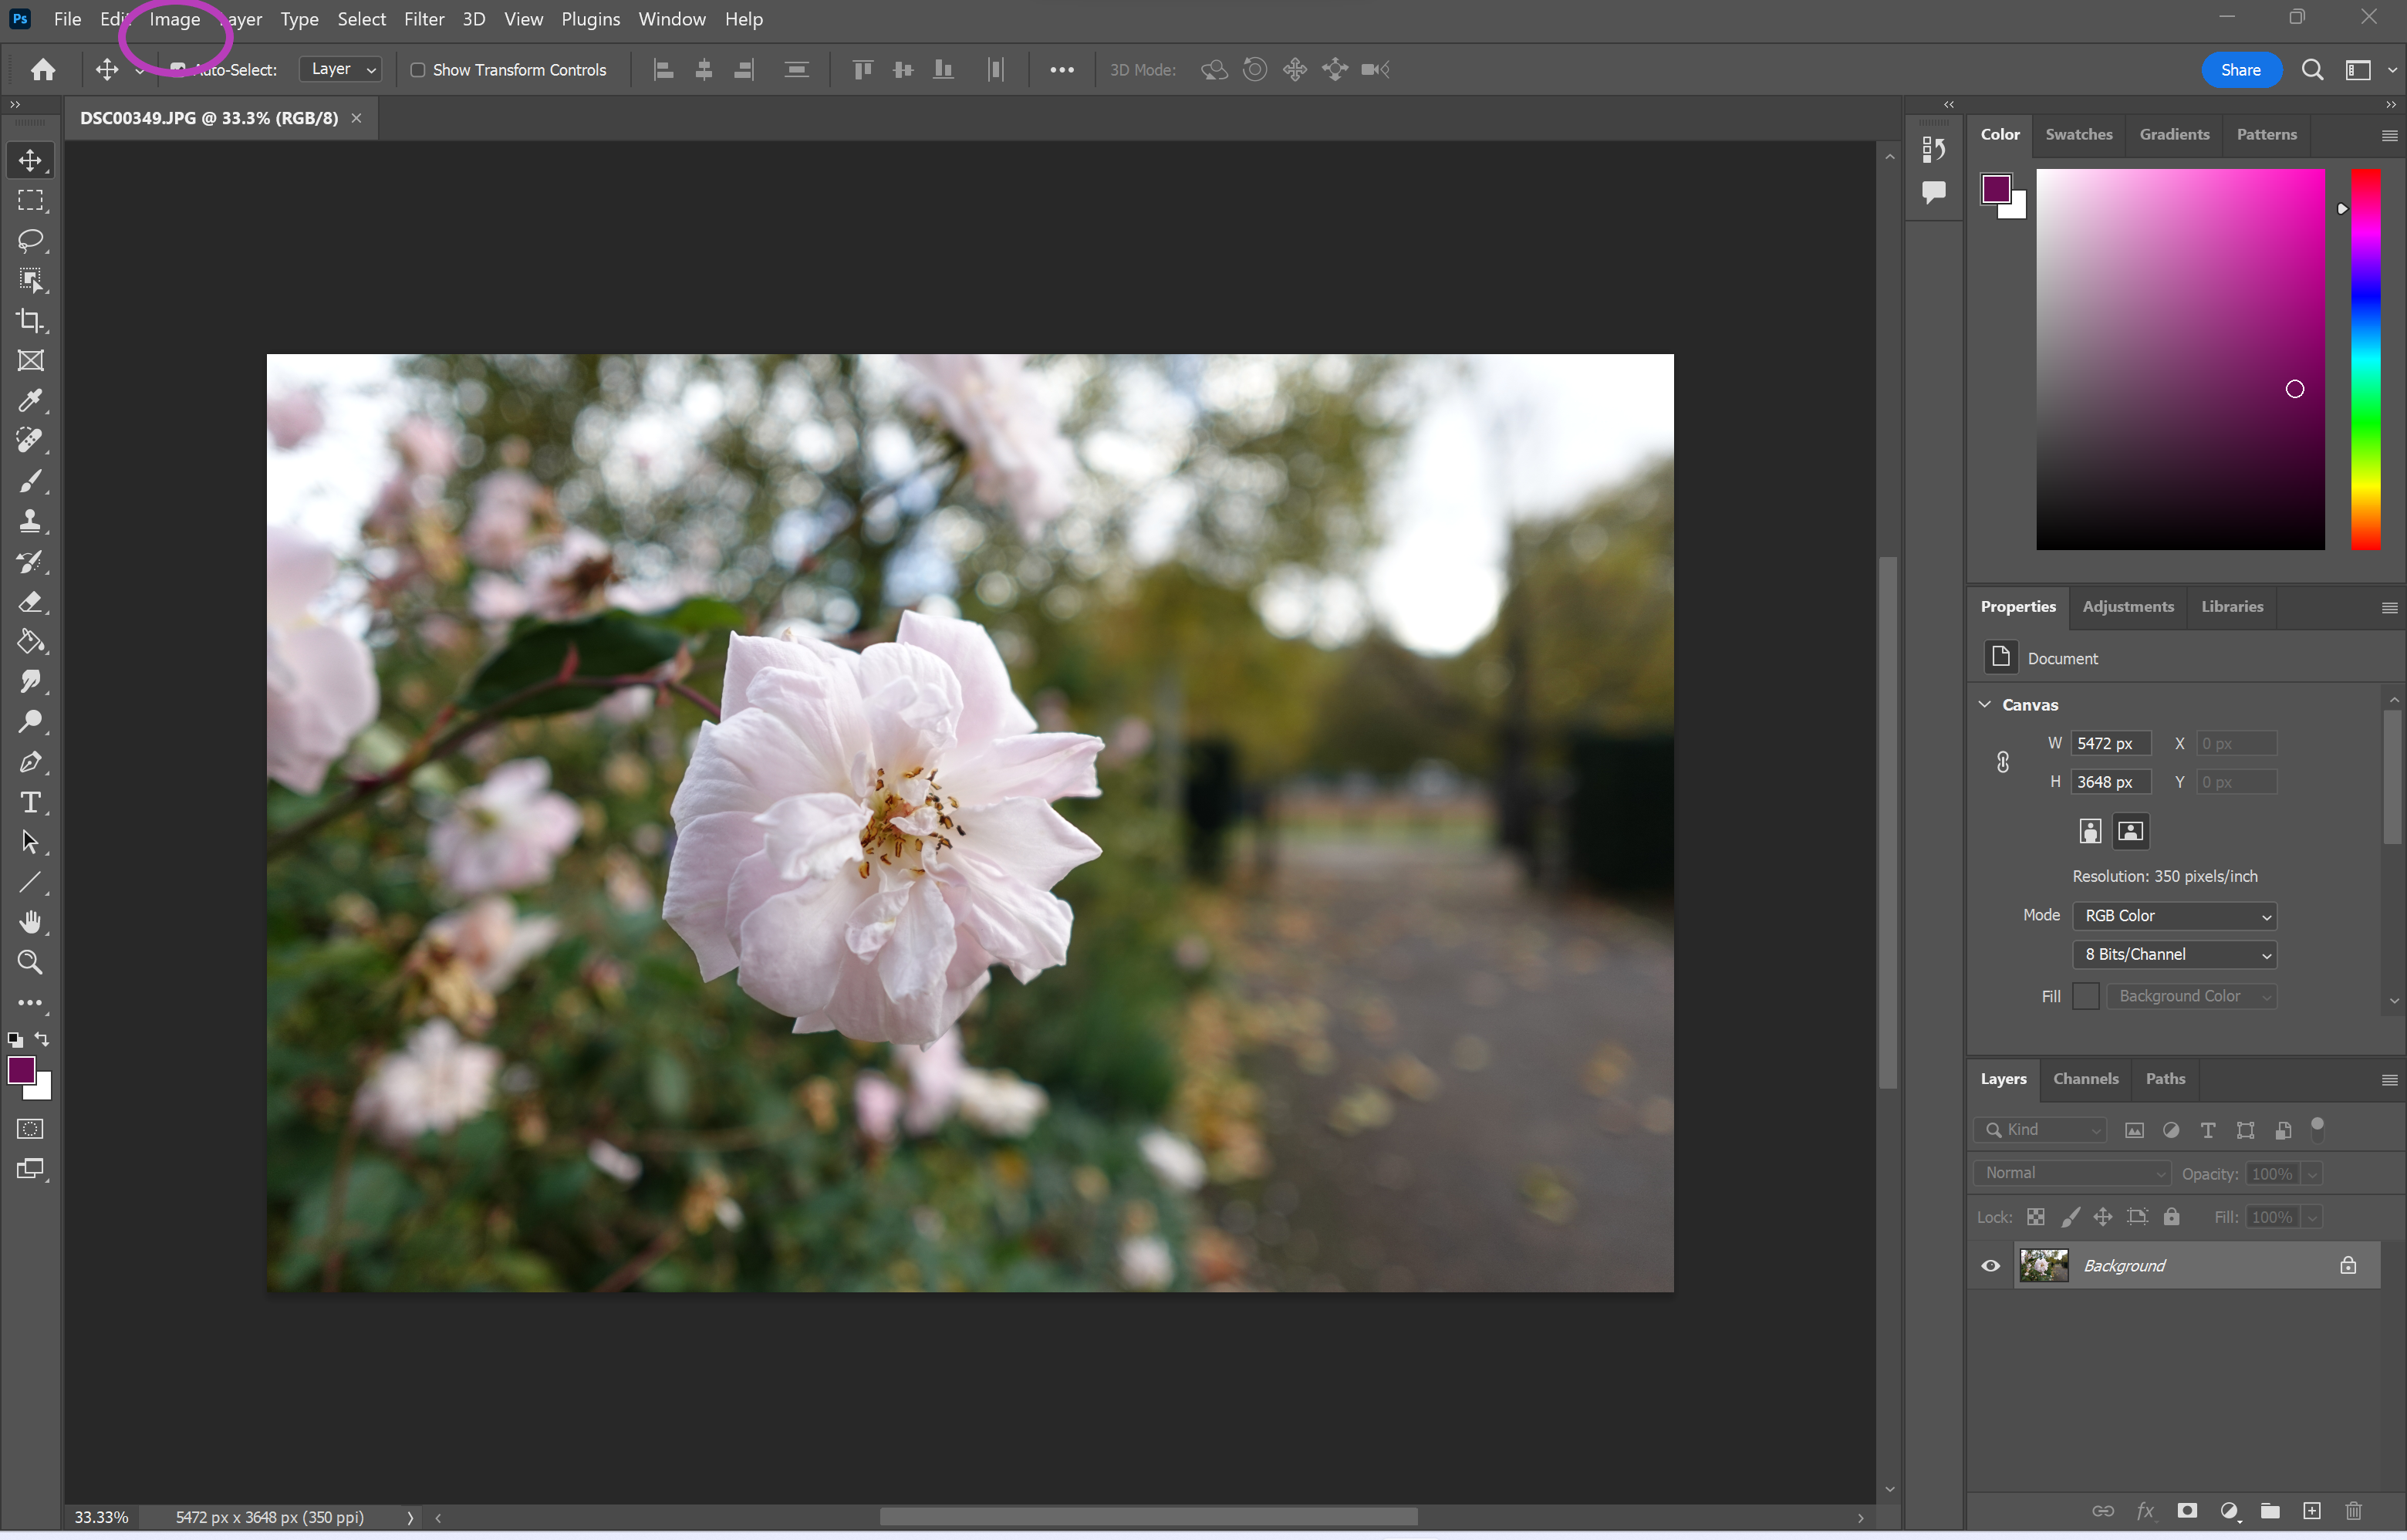Select the Spot Healing Brush tool
The height and width of the screenshot is (1540, 2407).
[30, 441]
